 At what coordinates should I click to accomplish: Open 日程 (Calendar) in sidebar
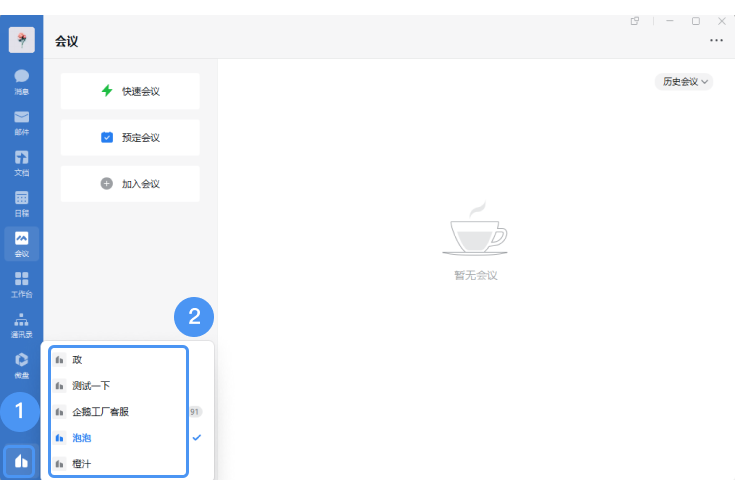(x=21, y=203)
